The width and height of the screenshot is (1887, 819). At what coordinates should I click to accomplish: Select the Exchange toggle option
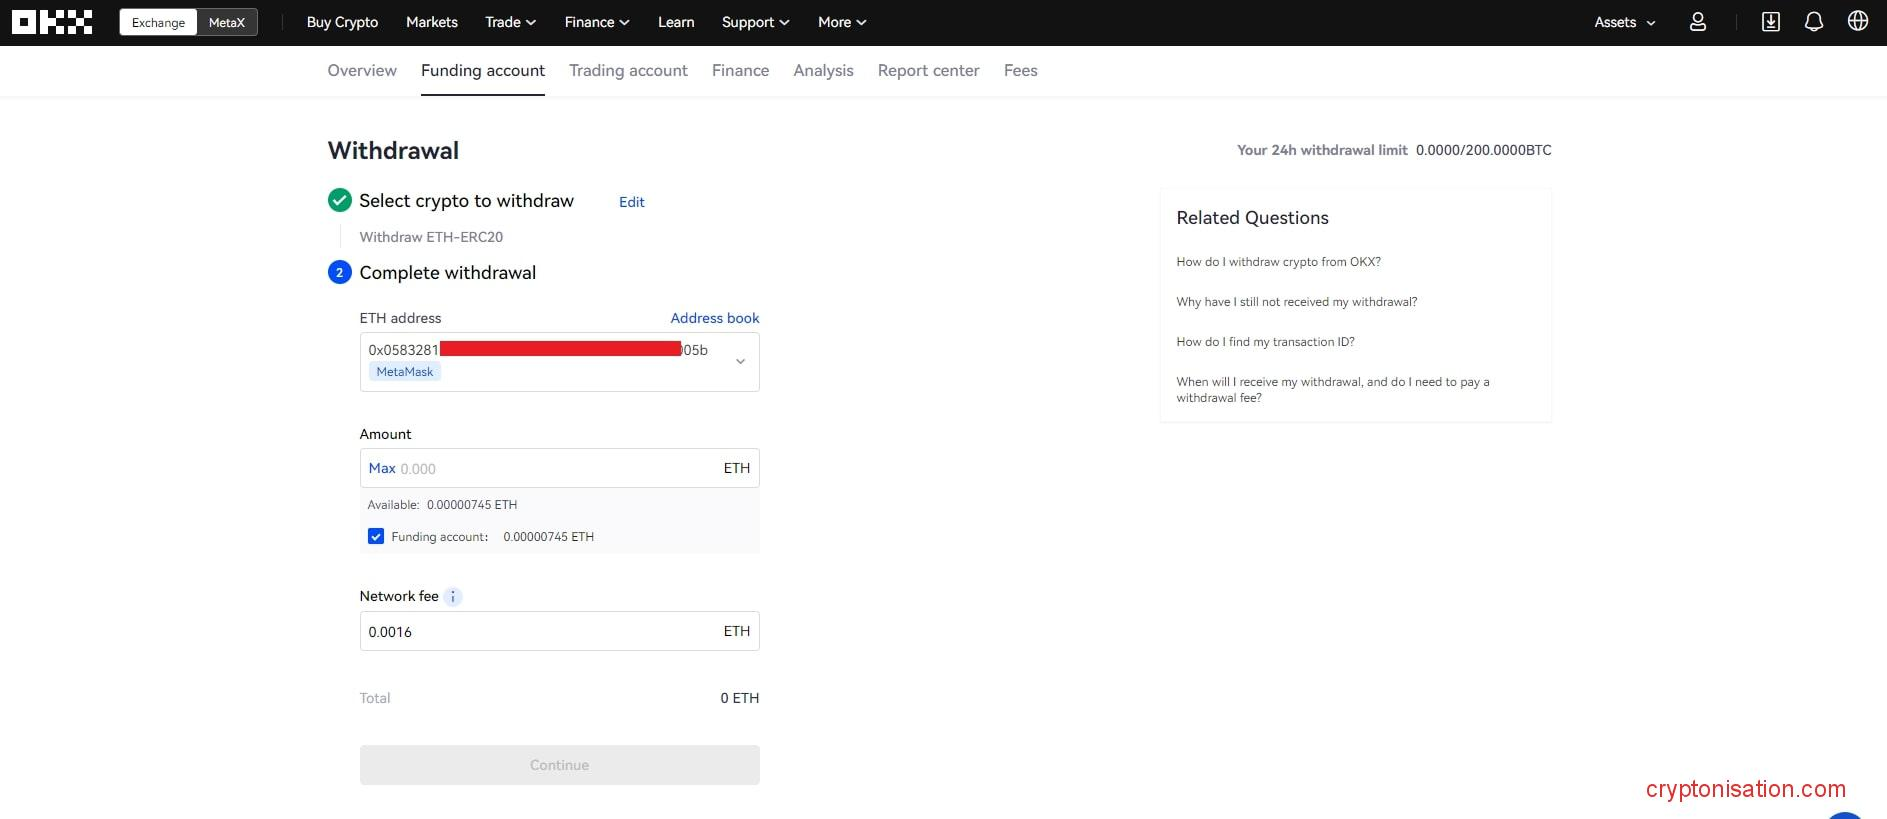point(158,23)
